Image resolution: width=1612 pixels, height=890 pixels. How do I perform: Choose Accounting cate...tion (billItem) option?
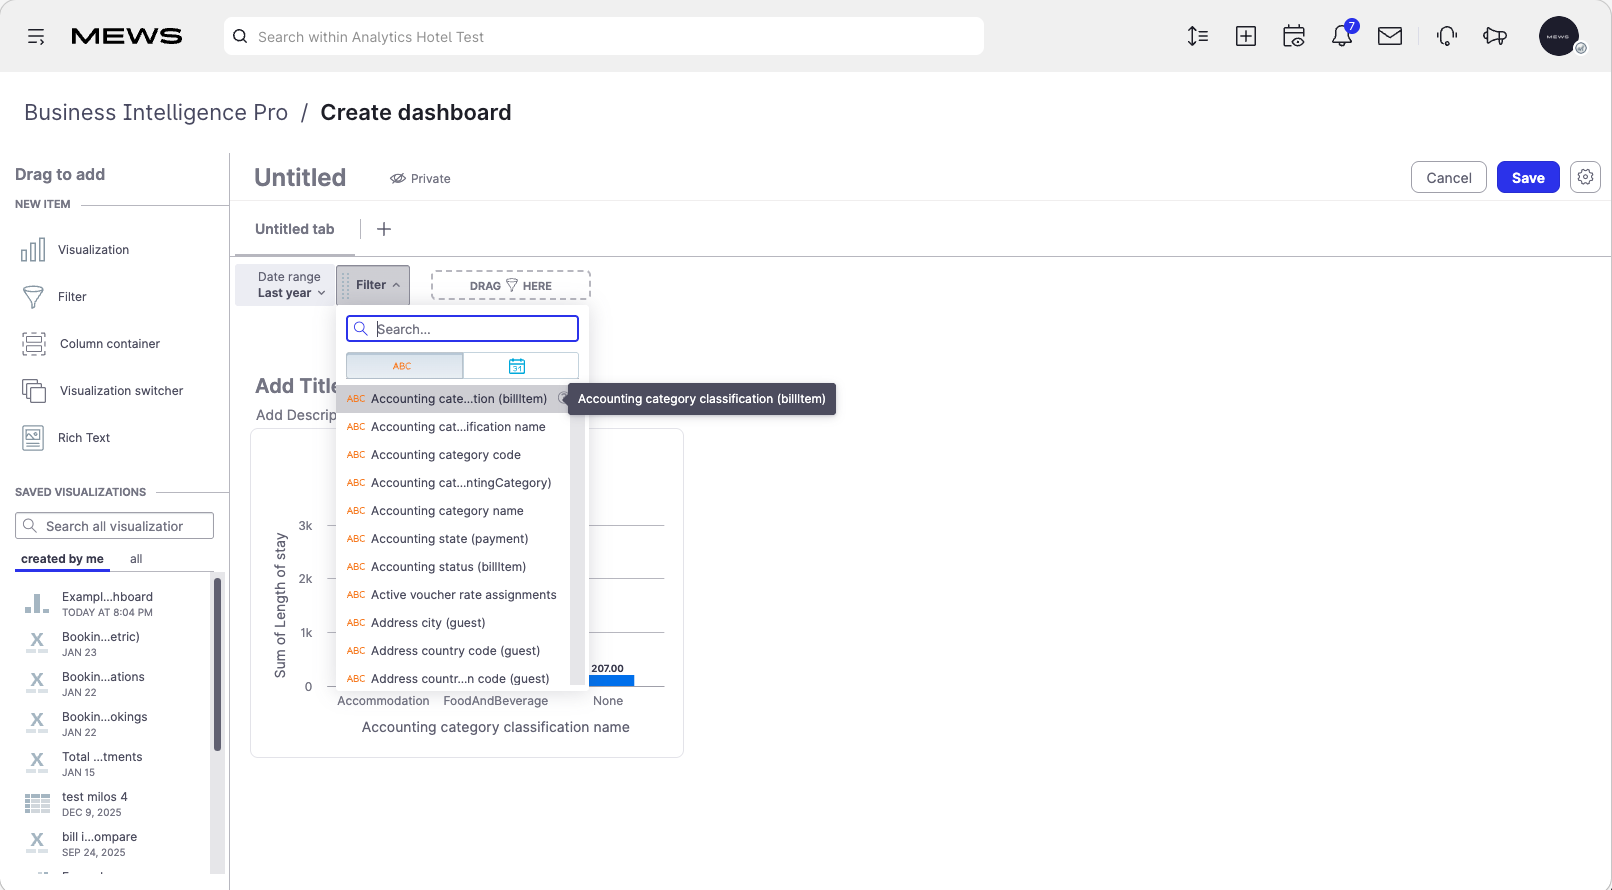coord(453,399)
